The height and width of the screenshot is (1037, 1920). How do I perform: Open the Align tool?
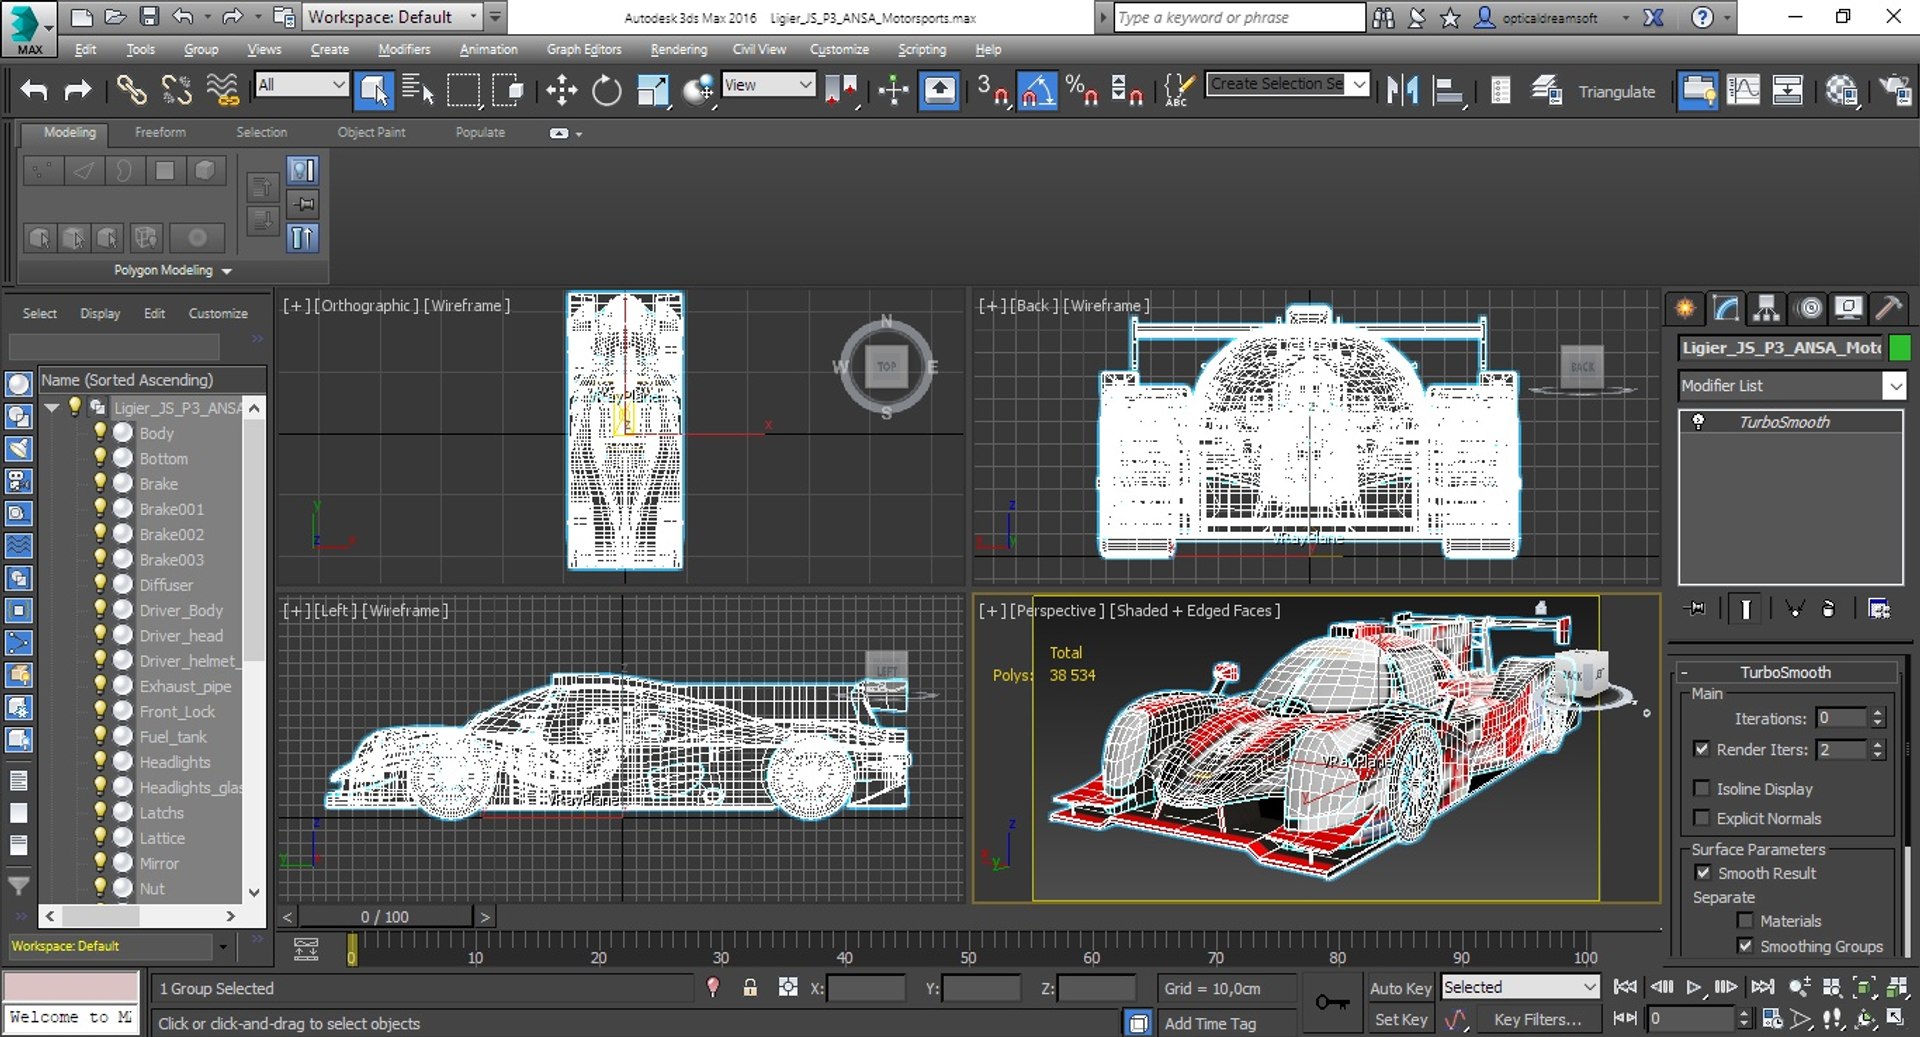(1447, 90)
